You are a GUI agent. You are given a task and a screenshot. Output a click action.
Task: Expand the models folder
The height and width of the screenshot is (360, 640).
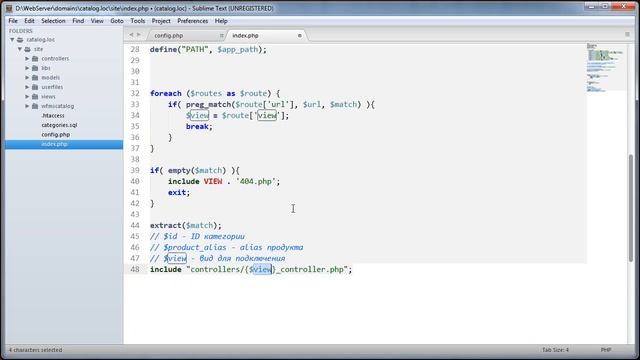[27, 78]
